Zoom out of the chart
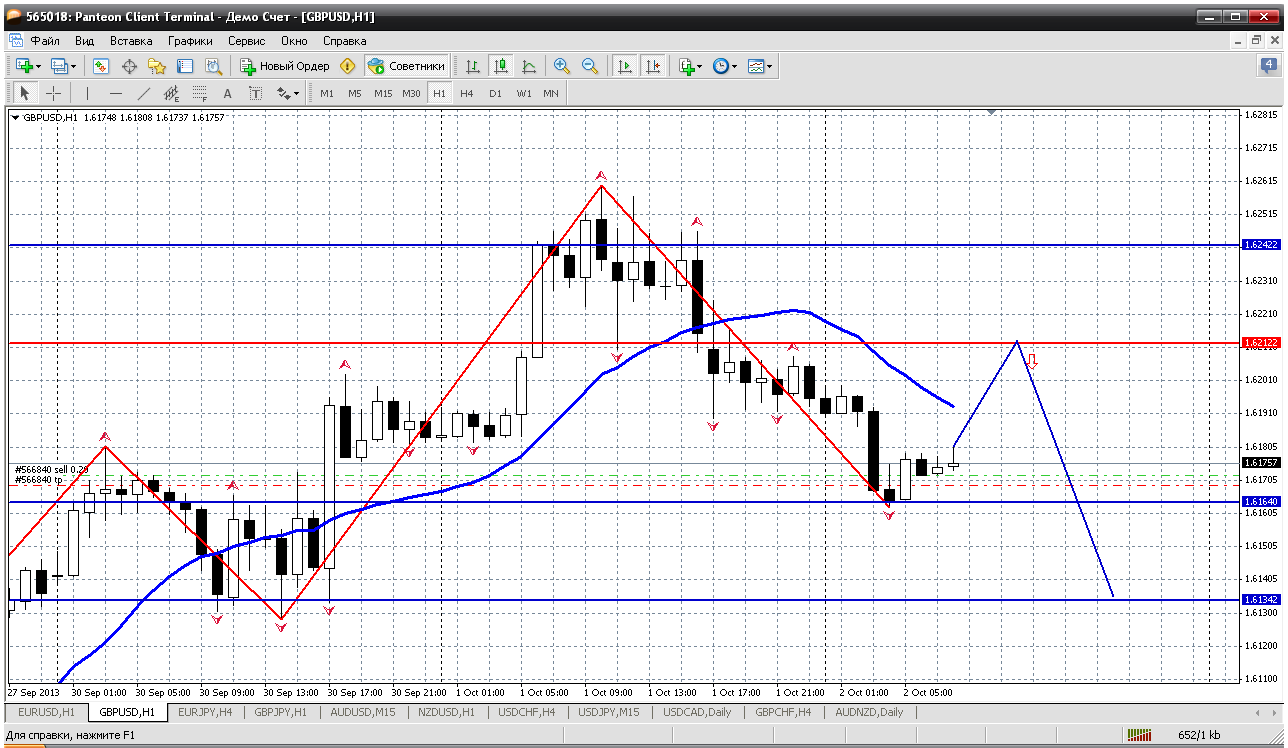1288x748 pixels. [x=590, y=66]
